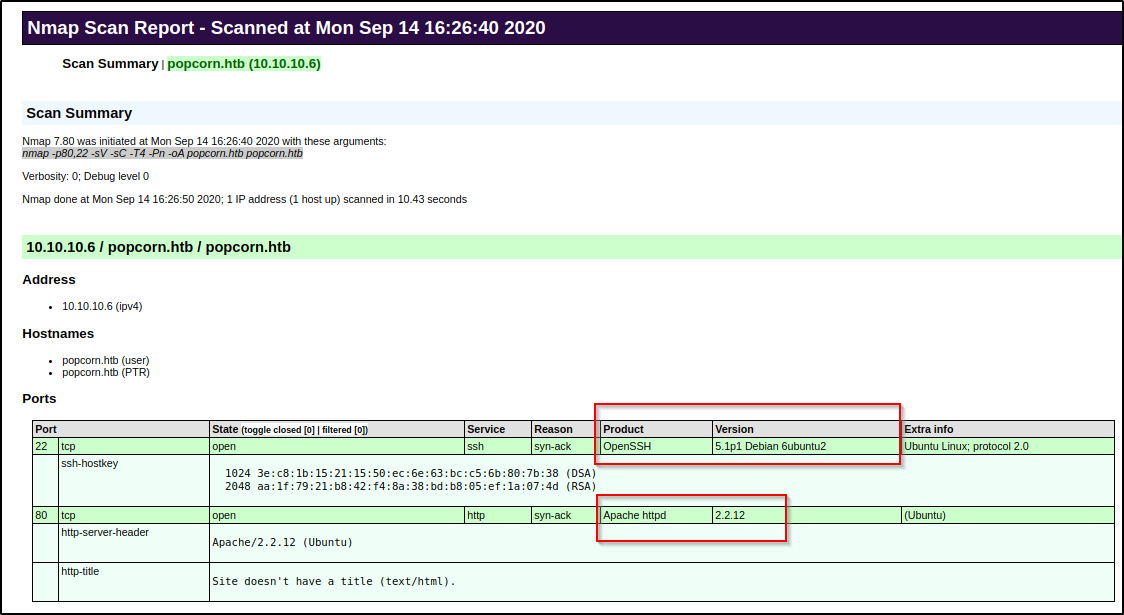Click 'Verbosity: 0; Debug level 0' line
This screenshot has height=615, width=1124.
pos(85,176)
